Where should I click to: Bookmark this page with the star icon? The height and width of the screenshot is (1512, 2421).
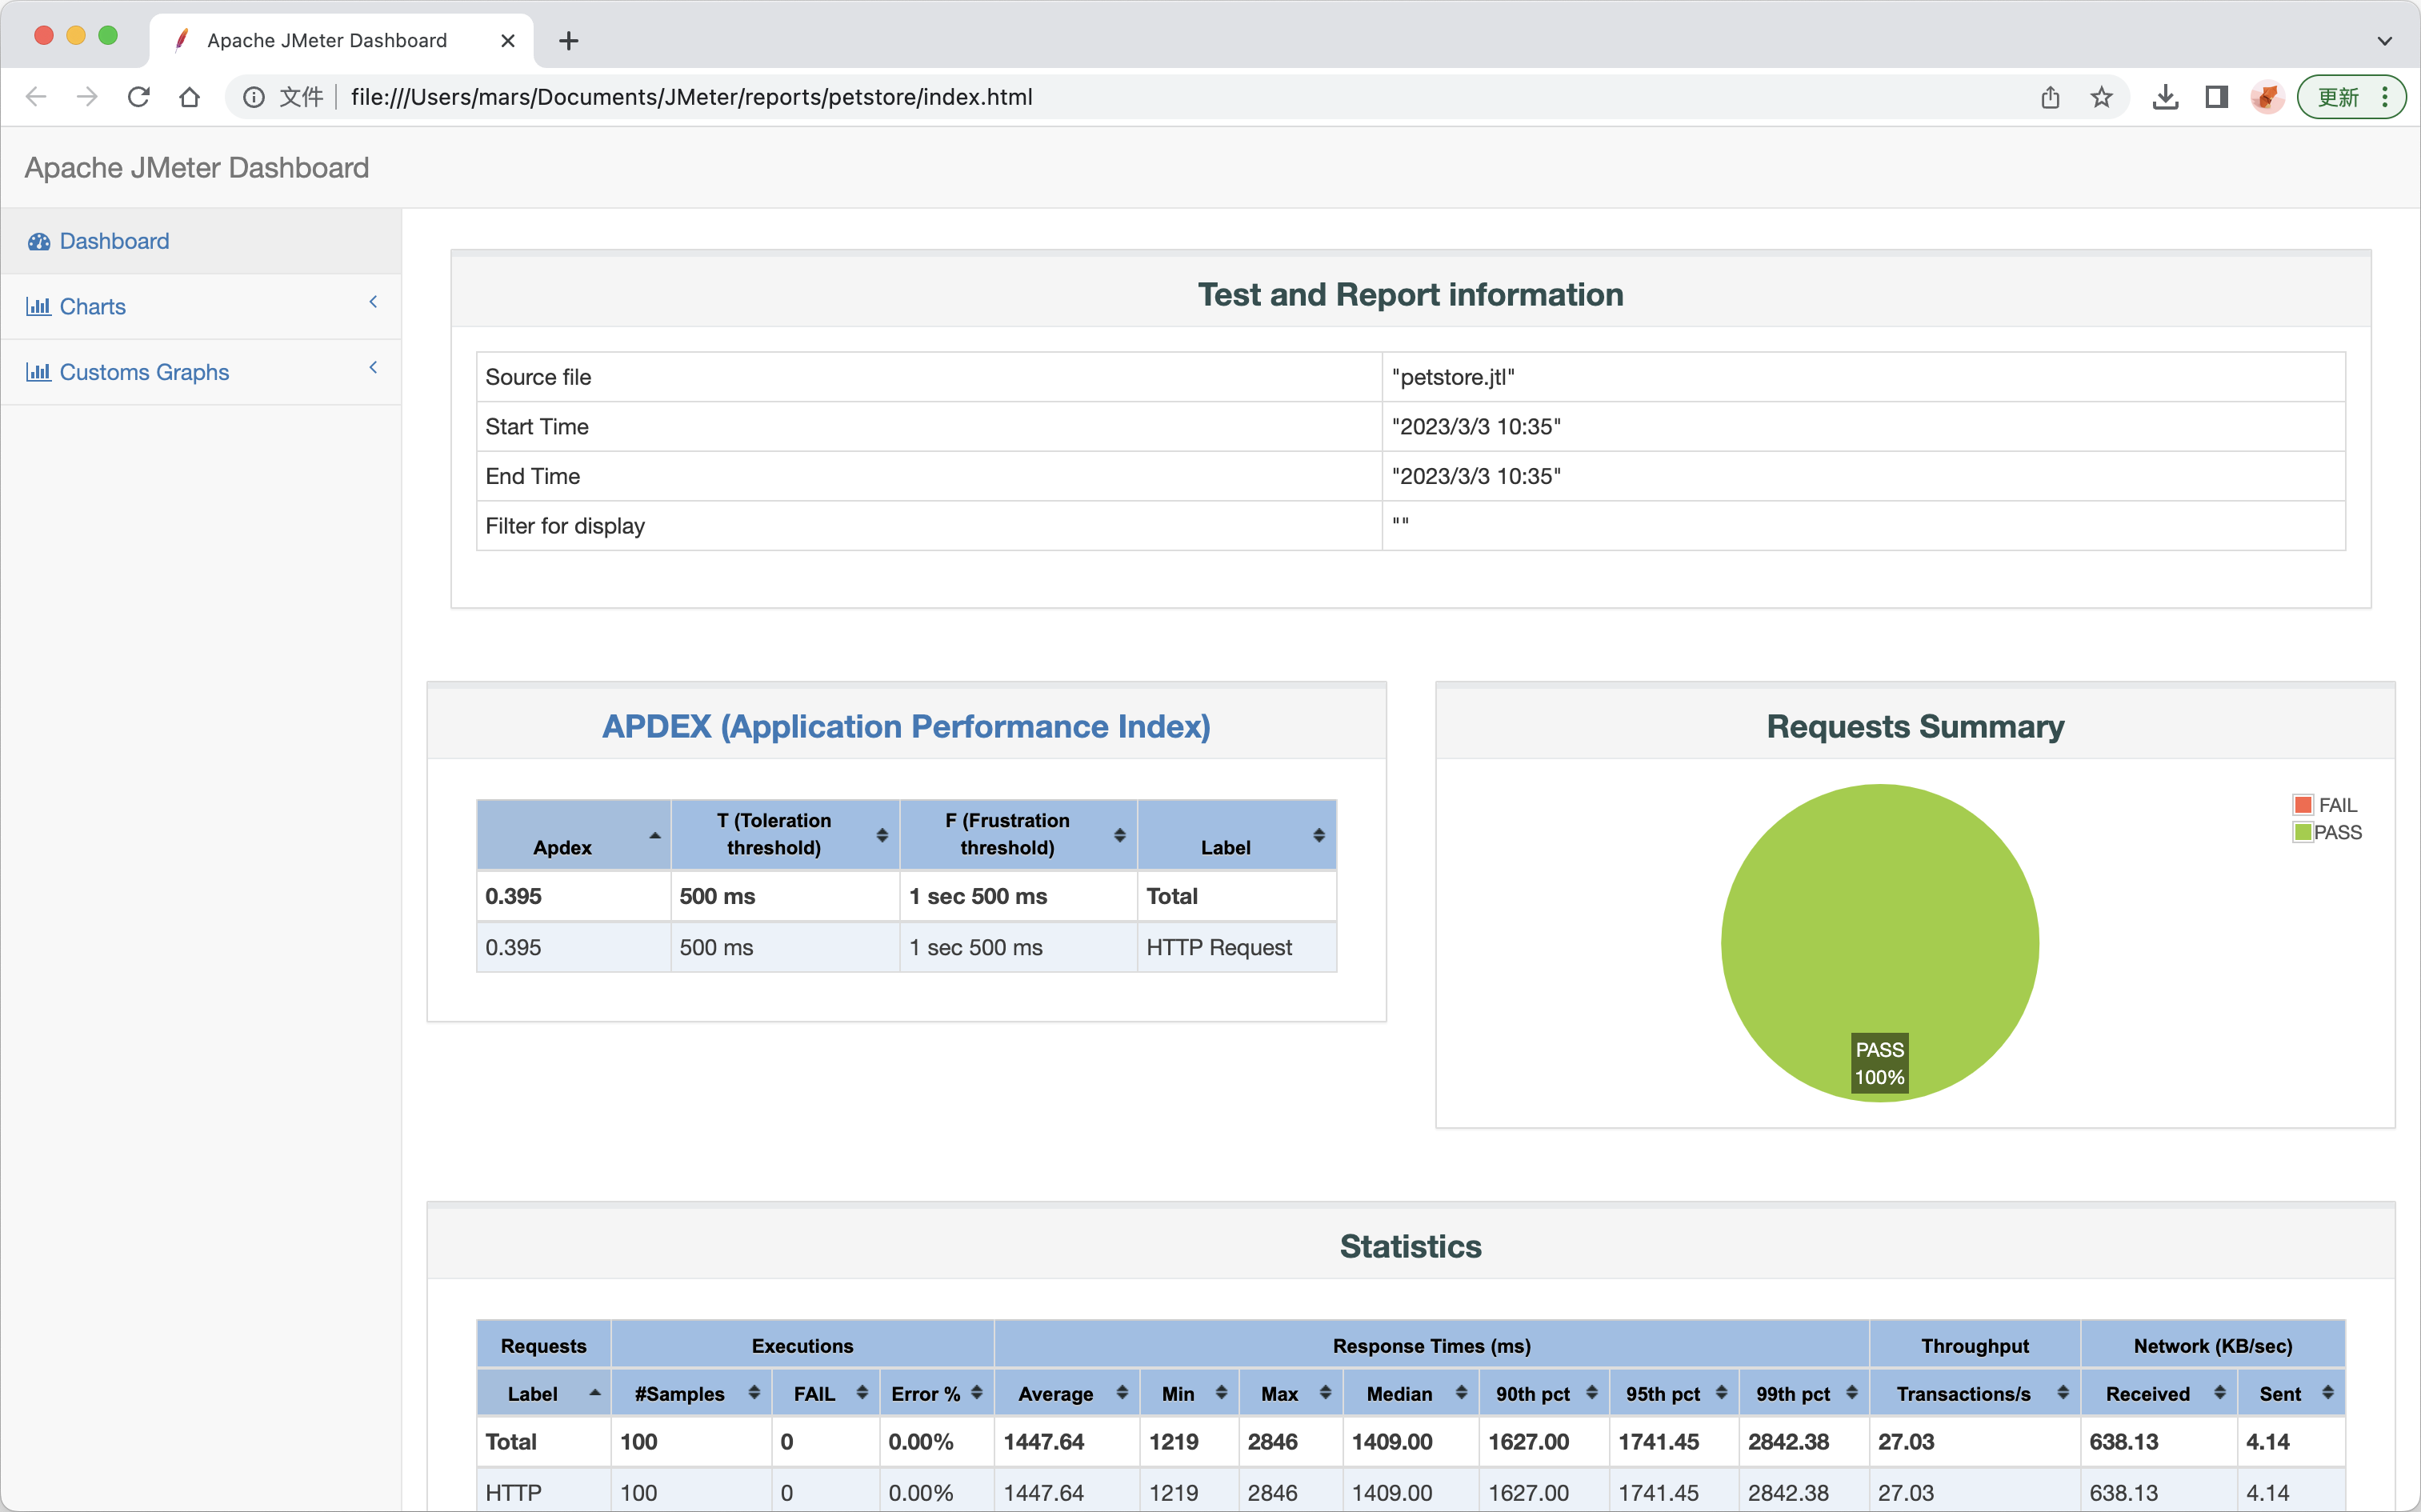(2101, 97)
